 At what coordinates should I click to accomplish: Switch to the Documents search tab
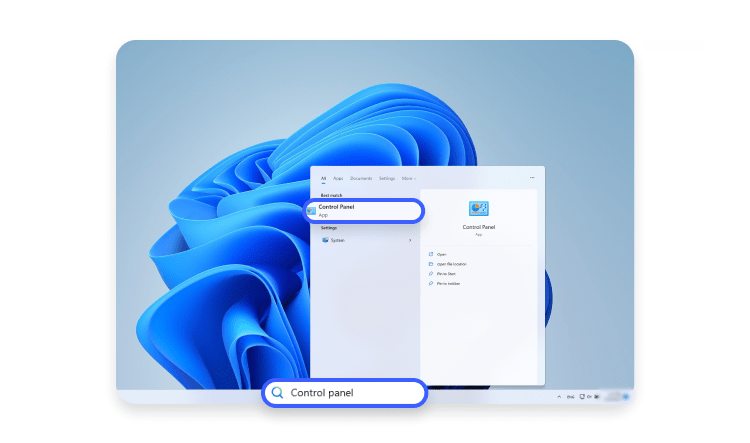pos(361,178)
